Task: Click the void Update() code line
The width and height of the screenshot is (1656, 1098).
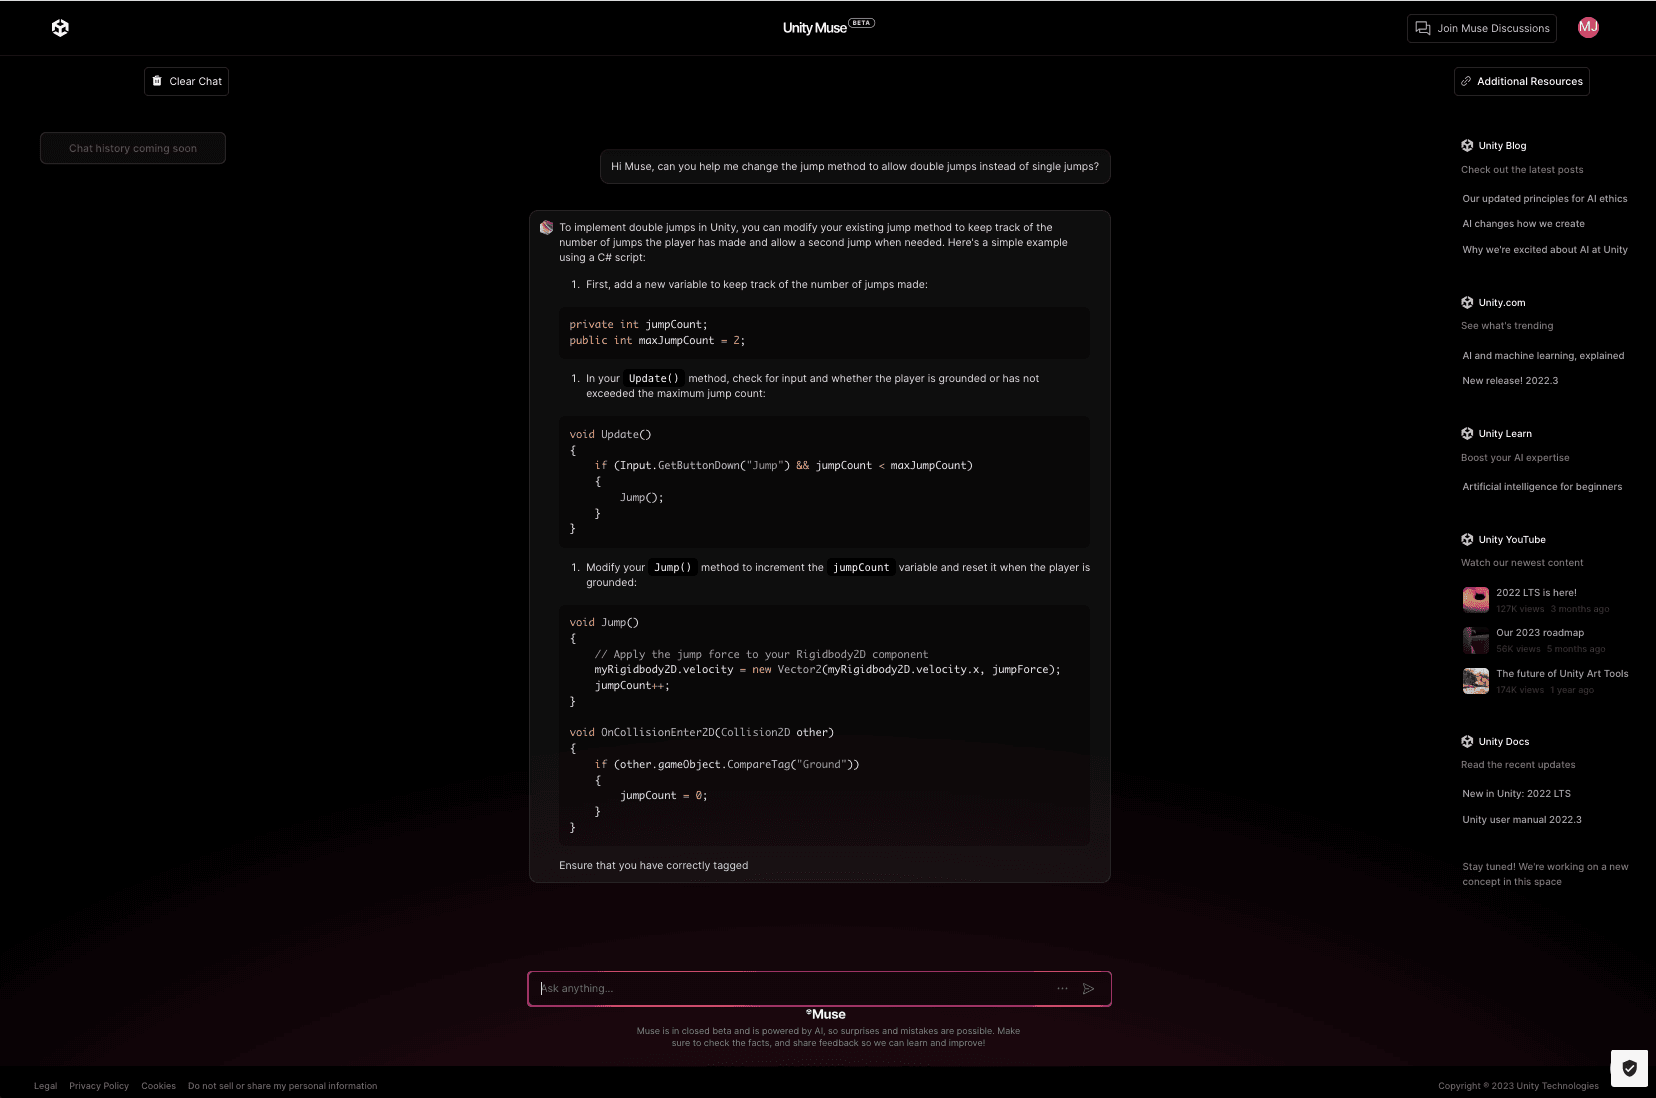Action: [x=610, y=435]
